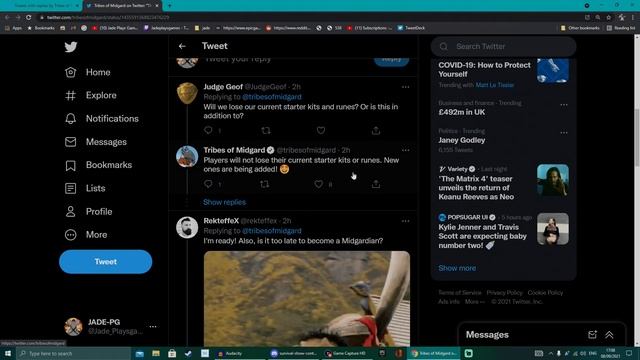Expand the Messages drawer
The width and height of the screenshot is (640, 360).
click(609, 335)
